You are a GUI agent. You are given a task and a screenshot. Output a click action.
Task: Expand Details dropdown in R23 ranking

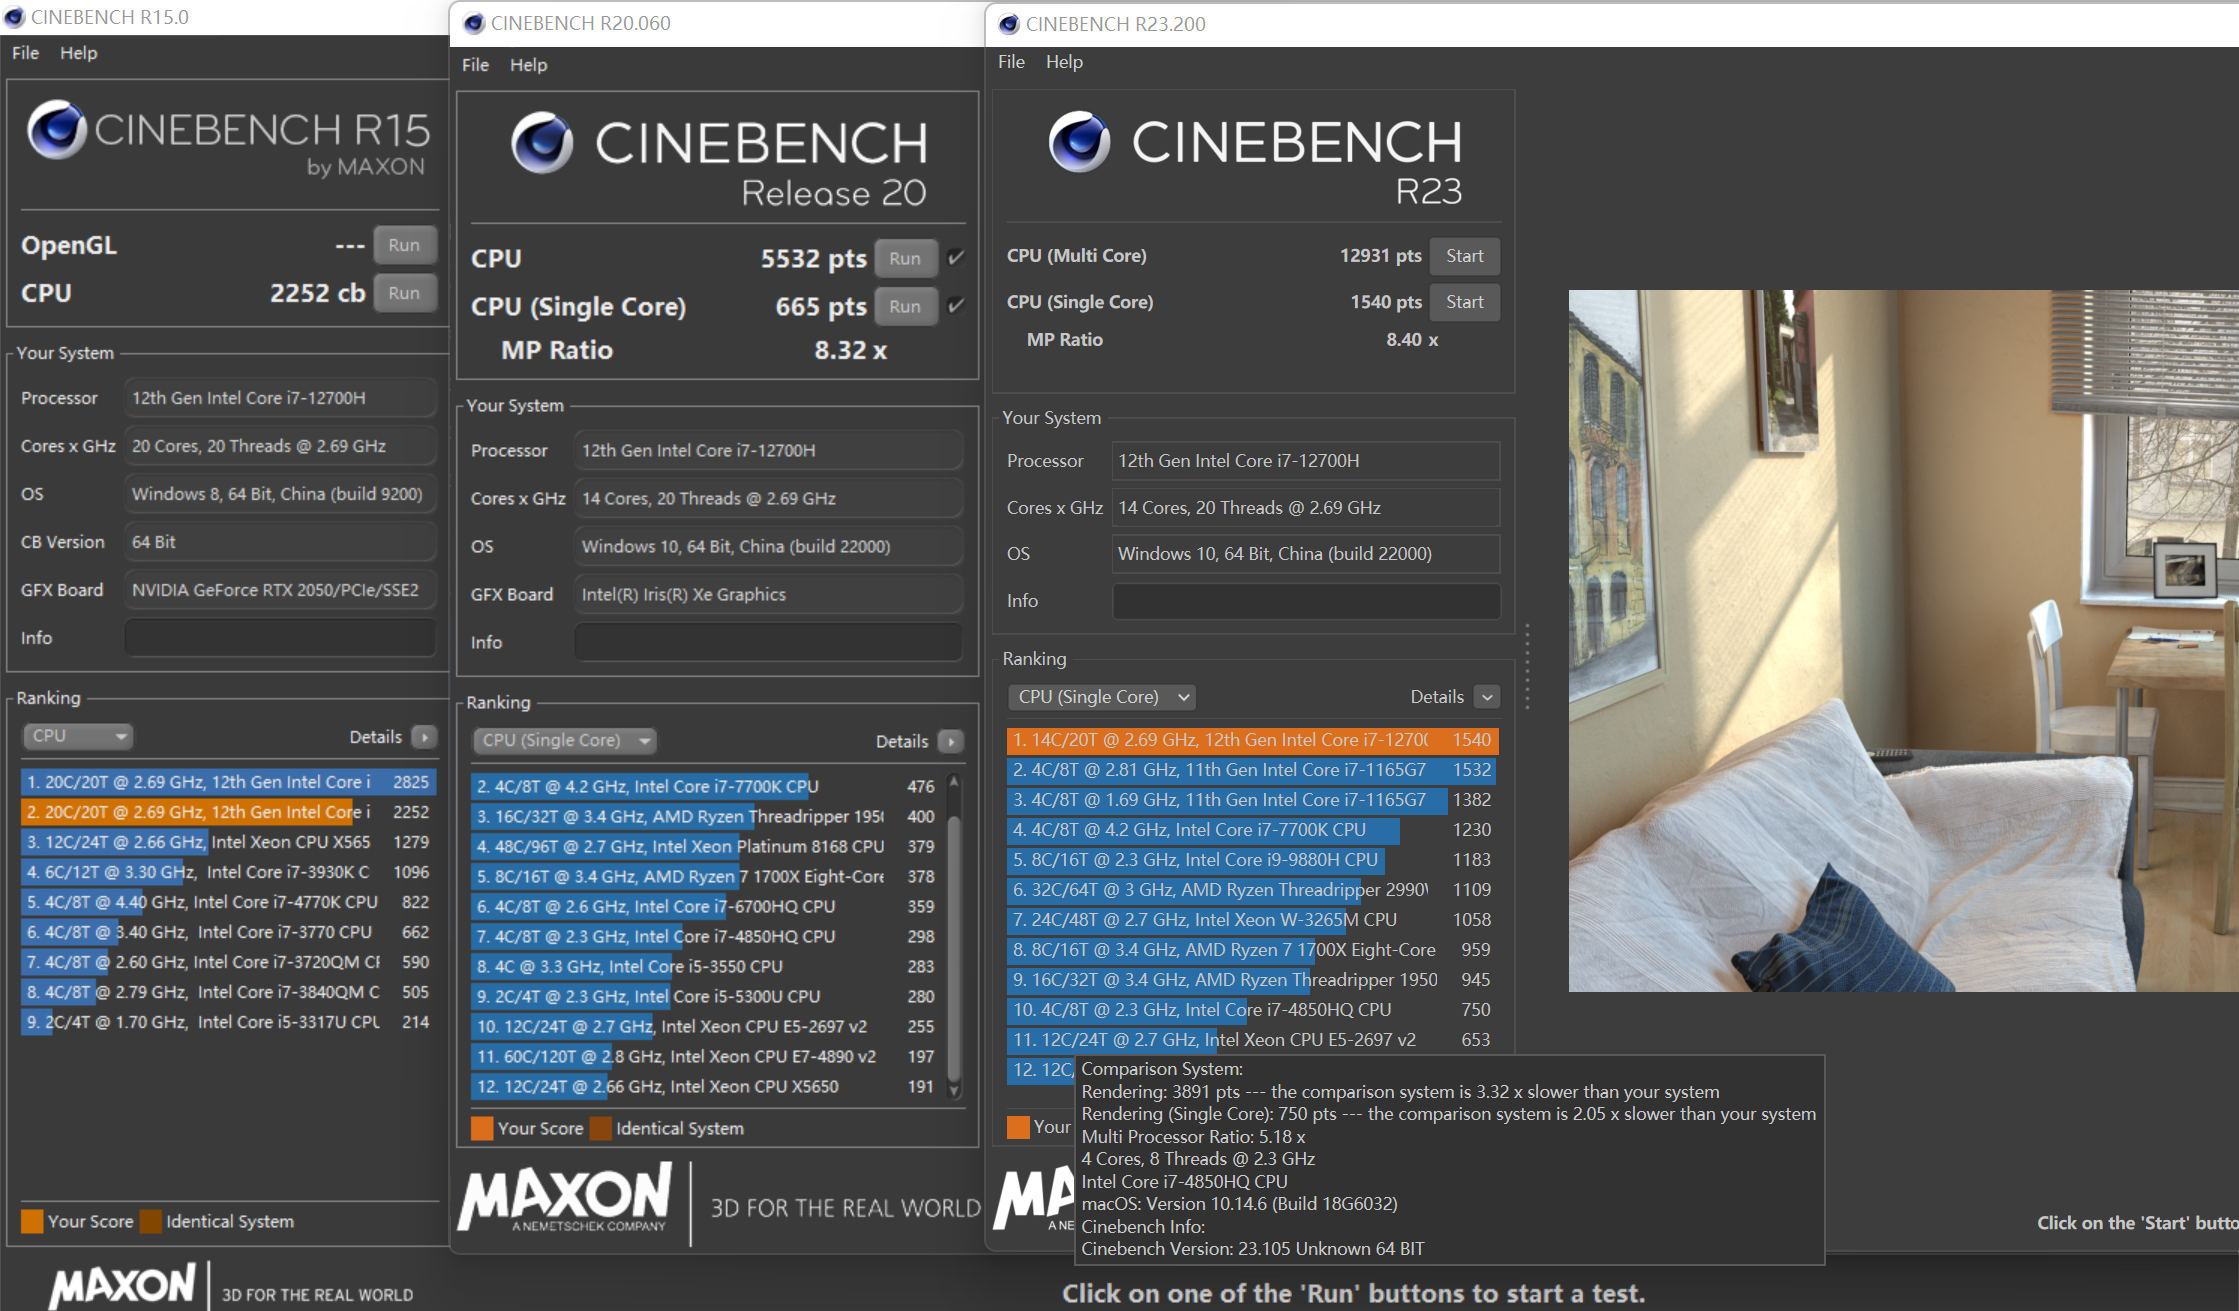tap(1488, 697)
